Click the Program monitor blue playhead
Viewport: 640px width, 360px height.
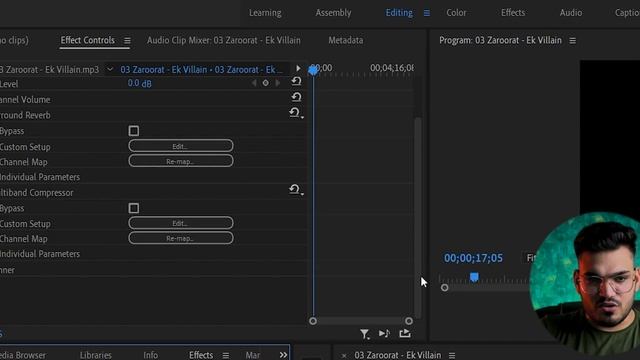click(474, 278)
